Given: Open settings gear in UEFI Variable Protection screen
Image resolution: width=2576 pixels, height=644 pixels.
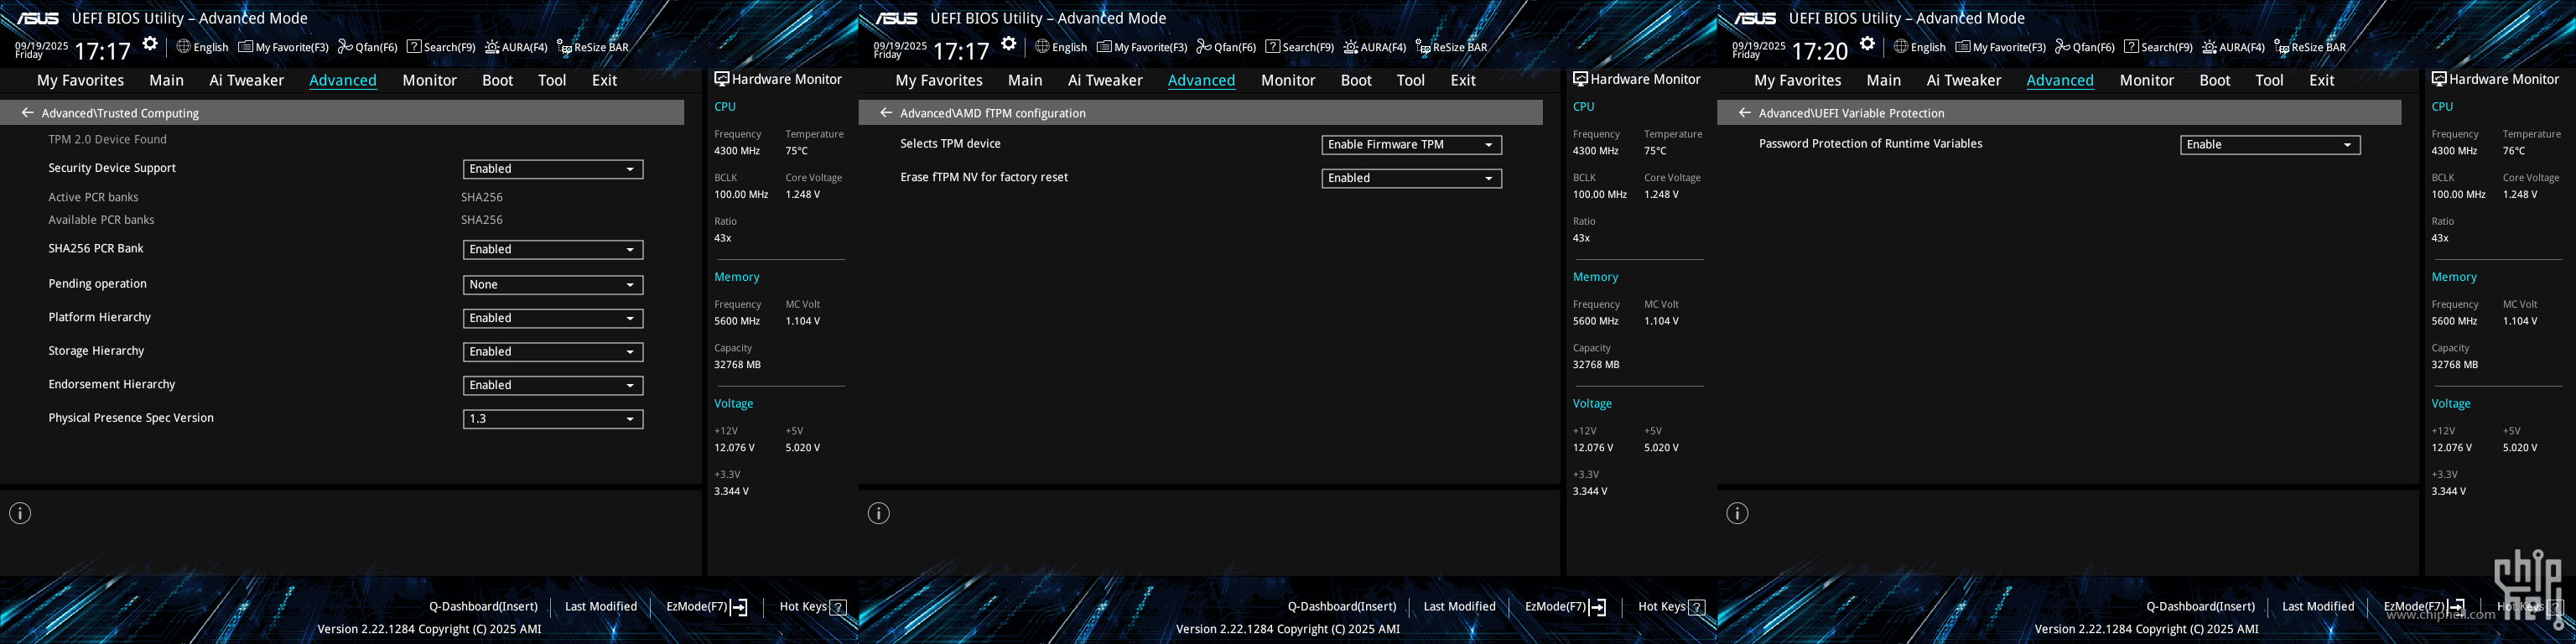Looking at the screenshot, I should (x=1867, y=44).
